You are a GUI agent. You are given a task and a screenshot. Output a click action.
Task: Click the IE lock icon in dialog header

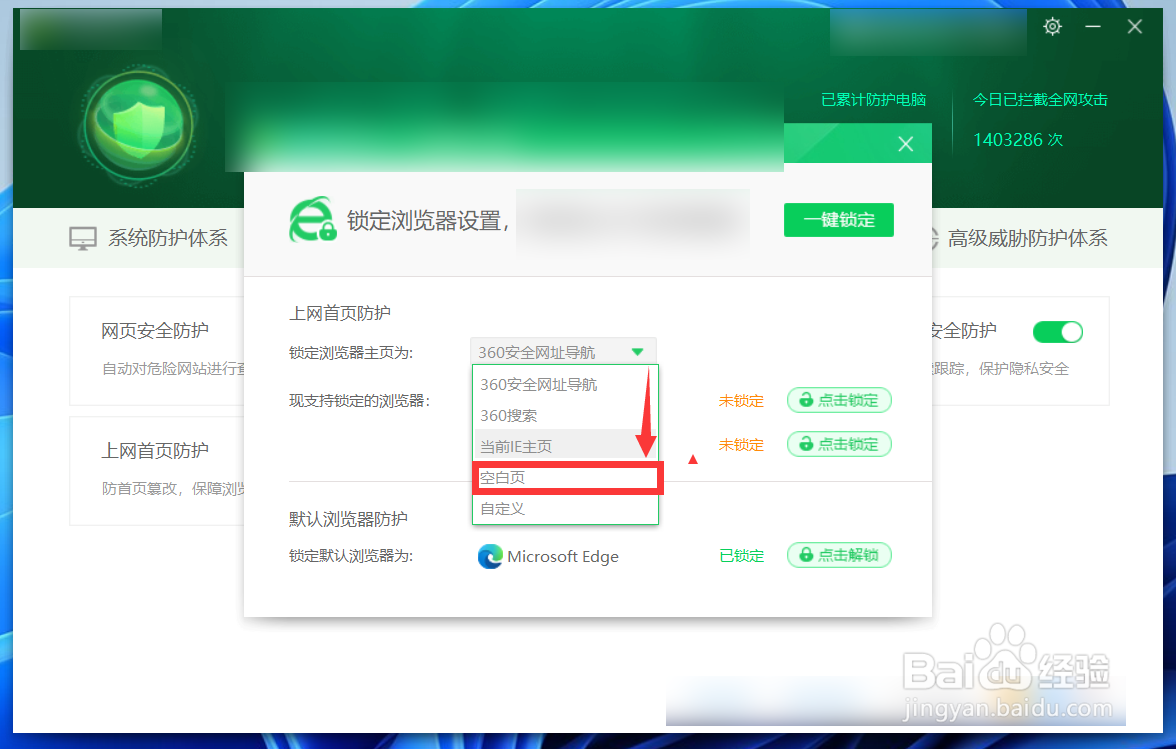(313, 220)
